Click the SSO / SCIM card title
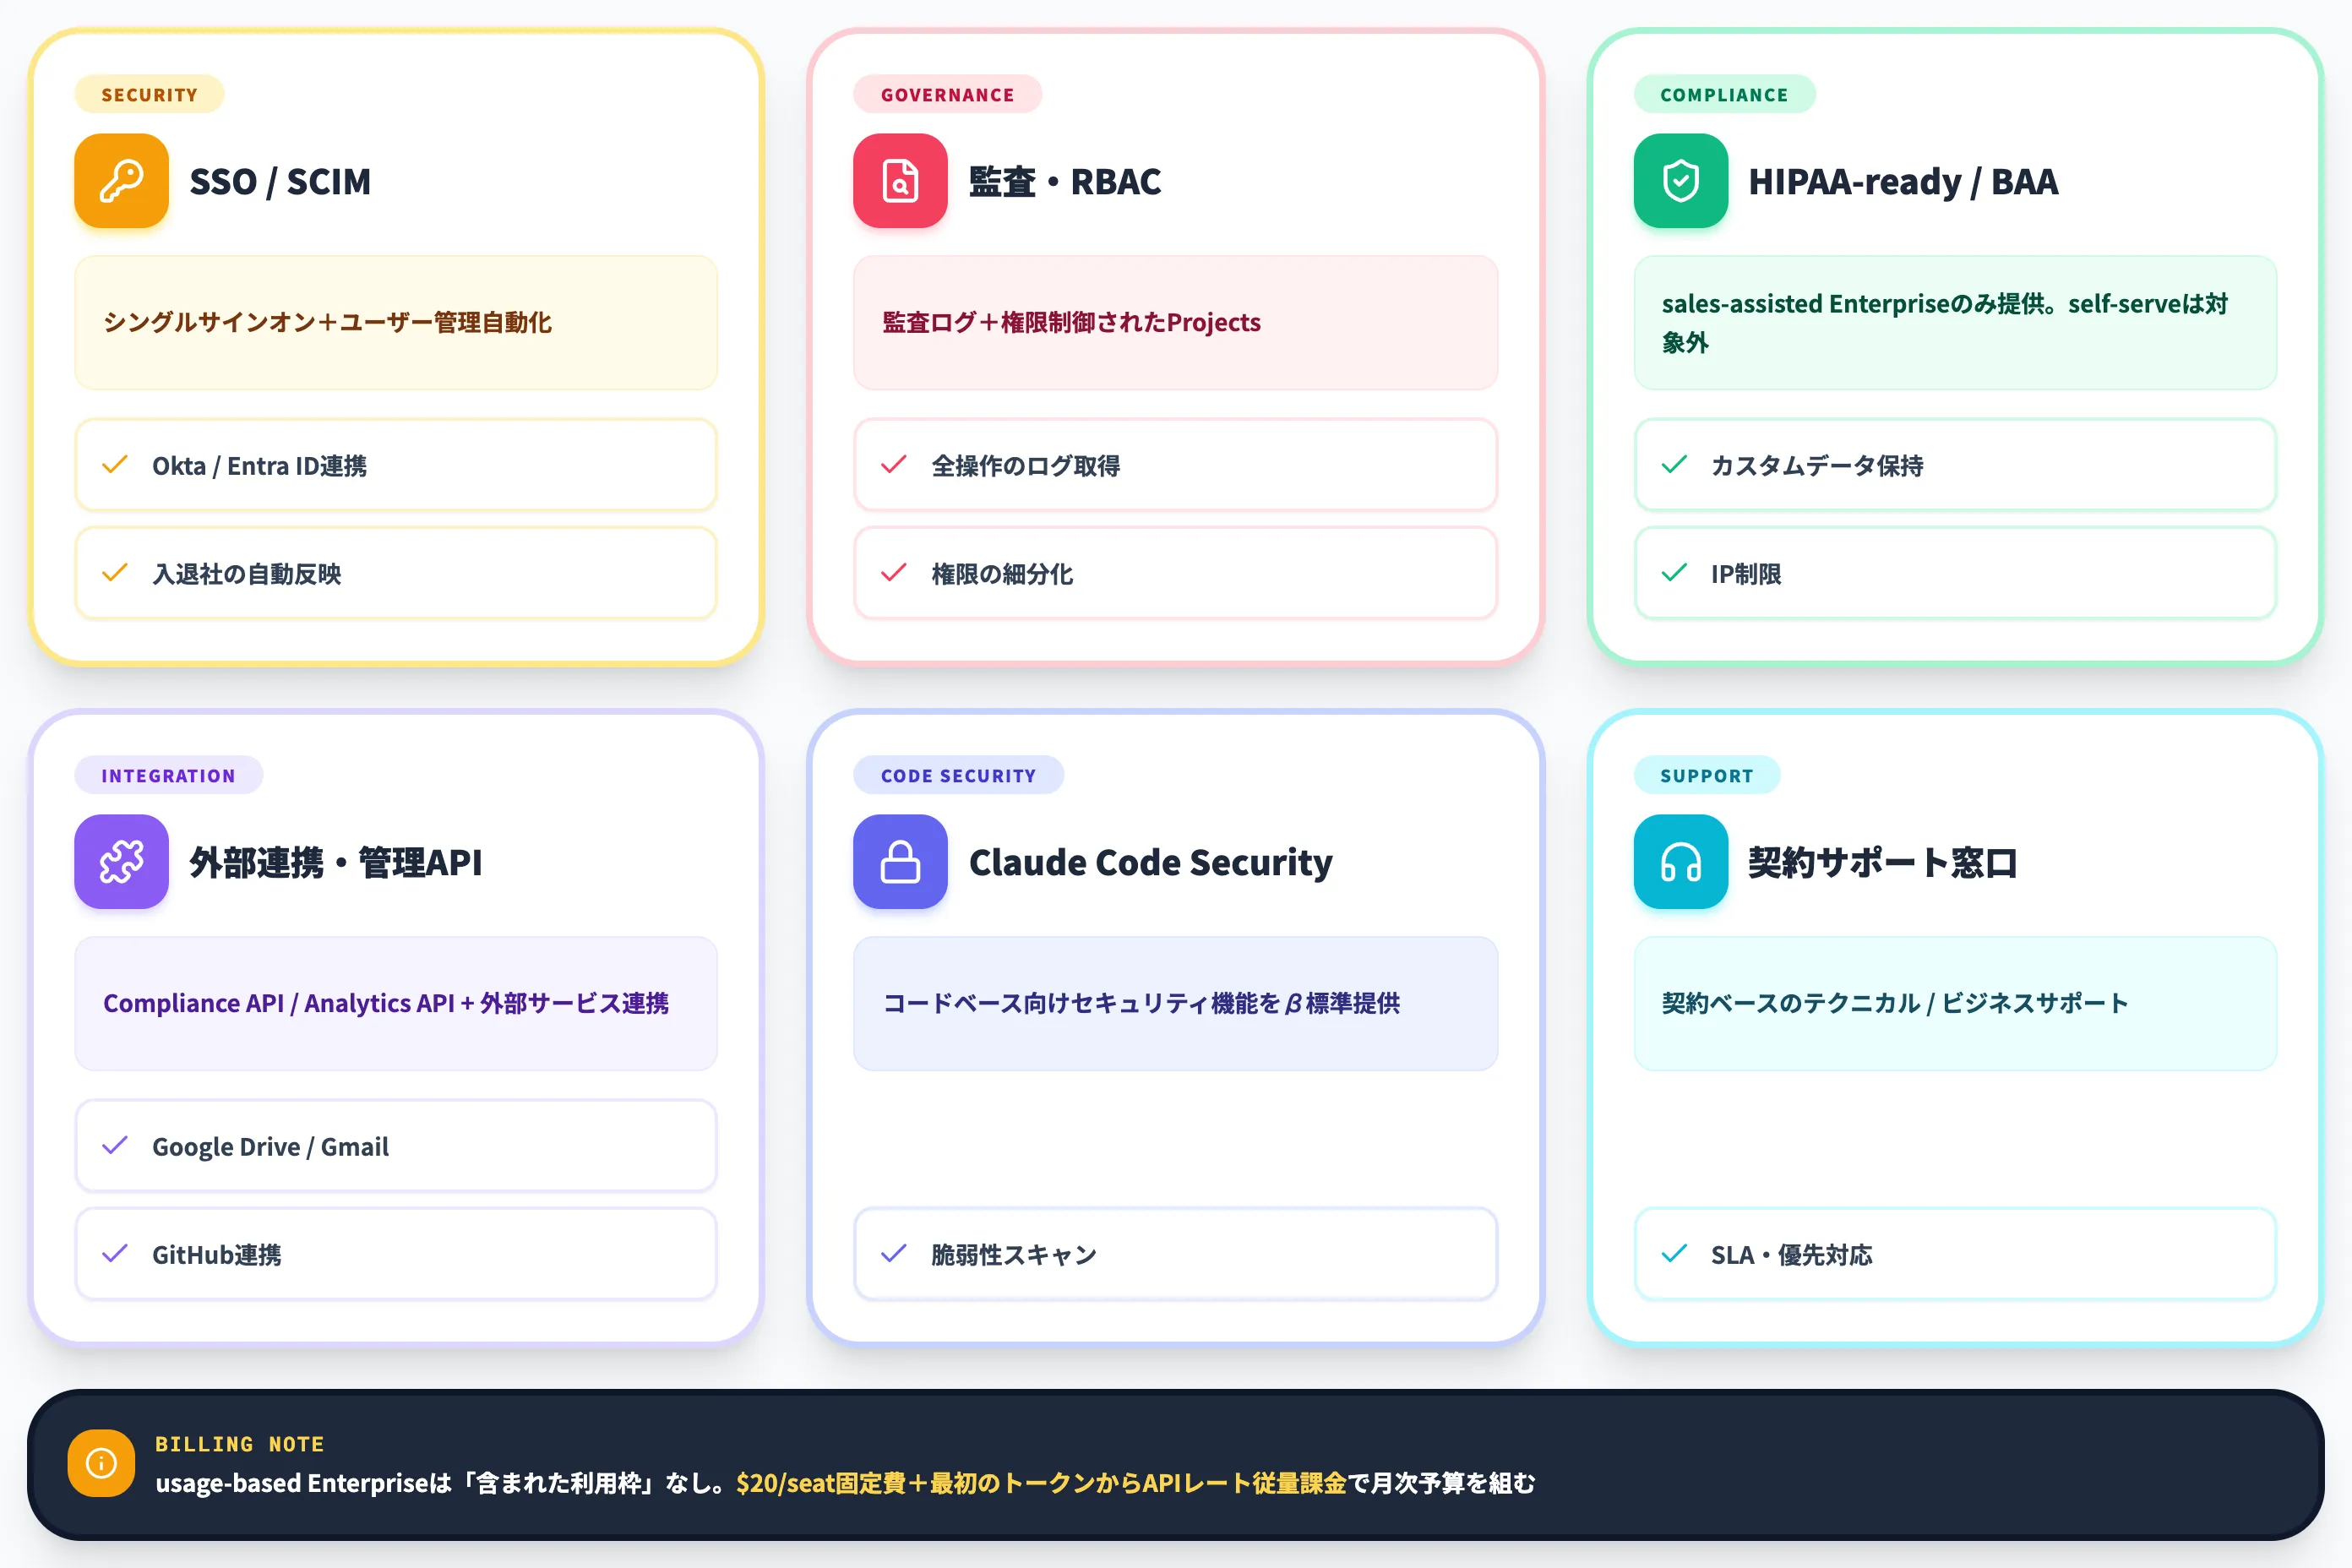 (280, 182)
